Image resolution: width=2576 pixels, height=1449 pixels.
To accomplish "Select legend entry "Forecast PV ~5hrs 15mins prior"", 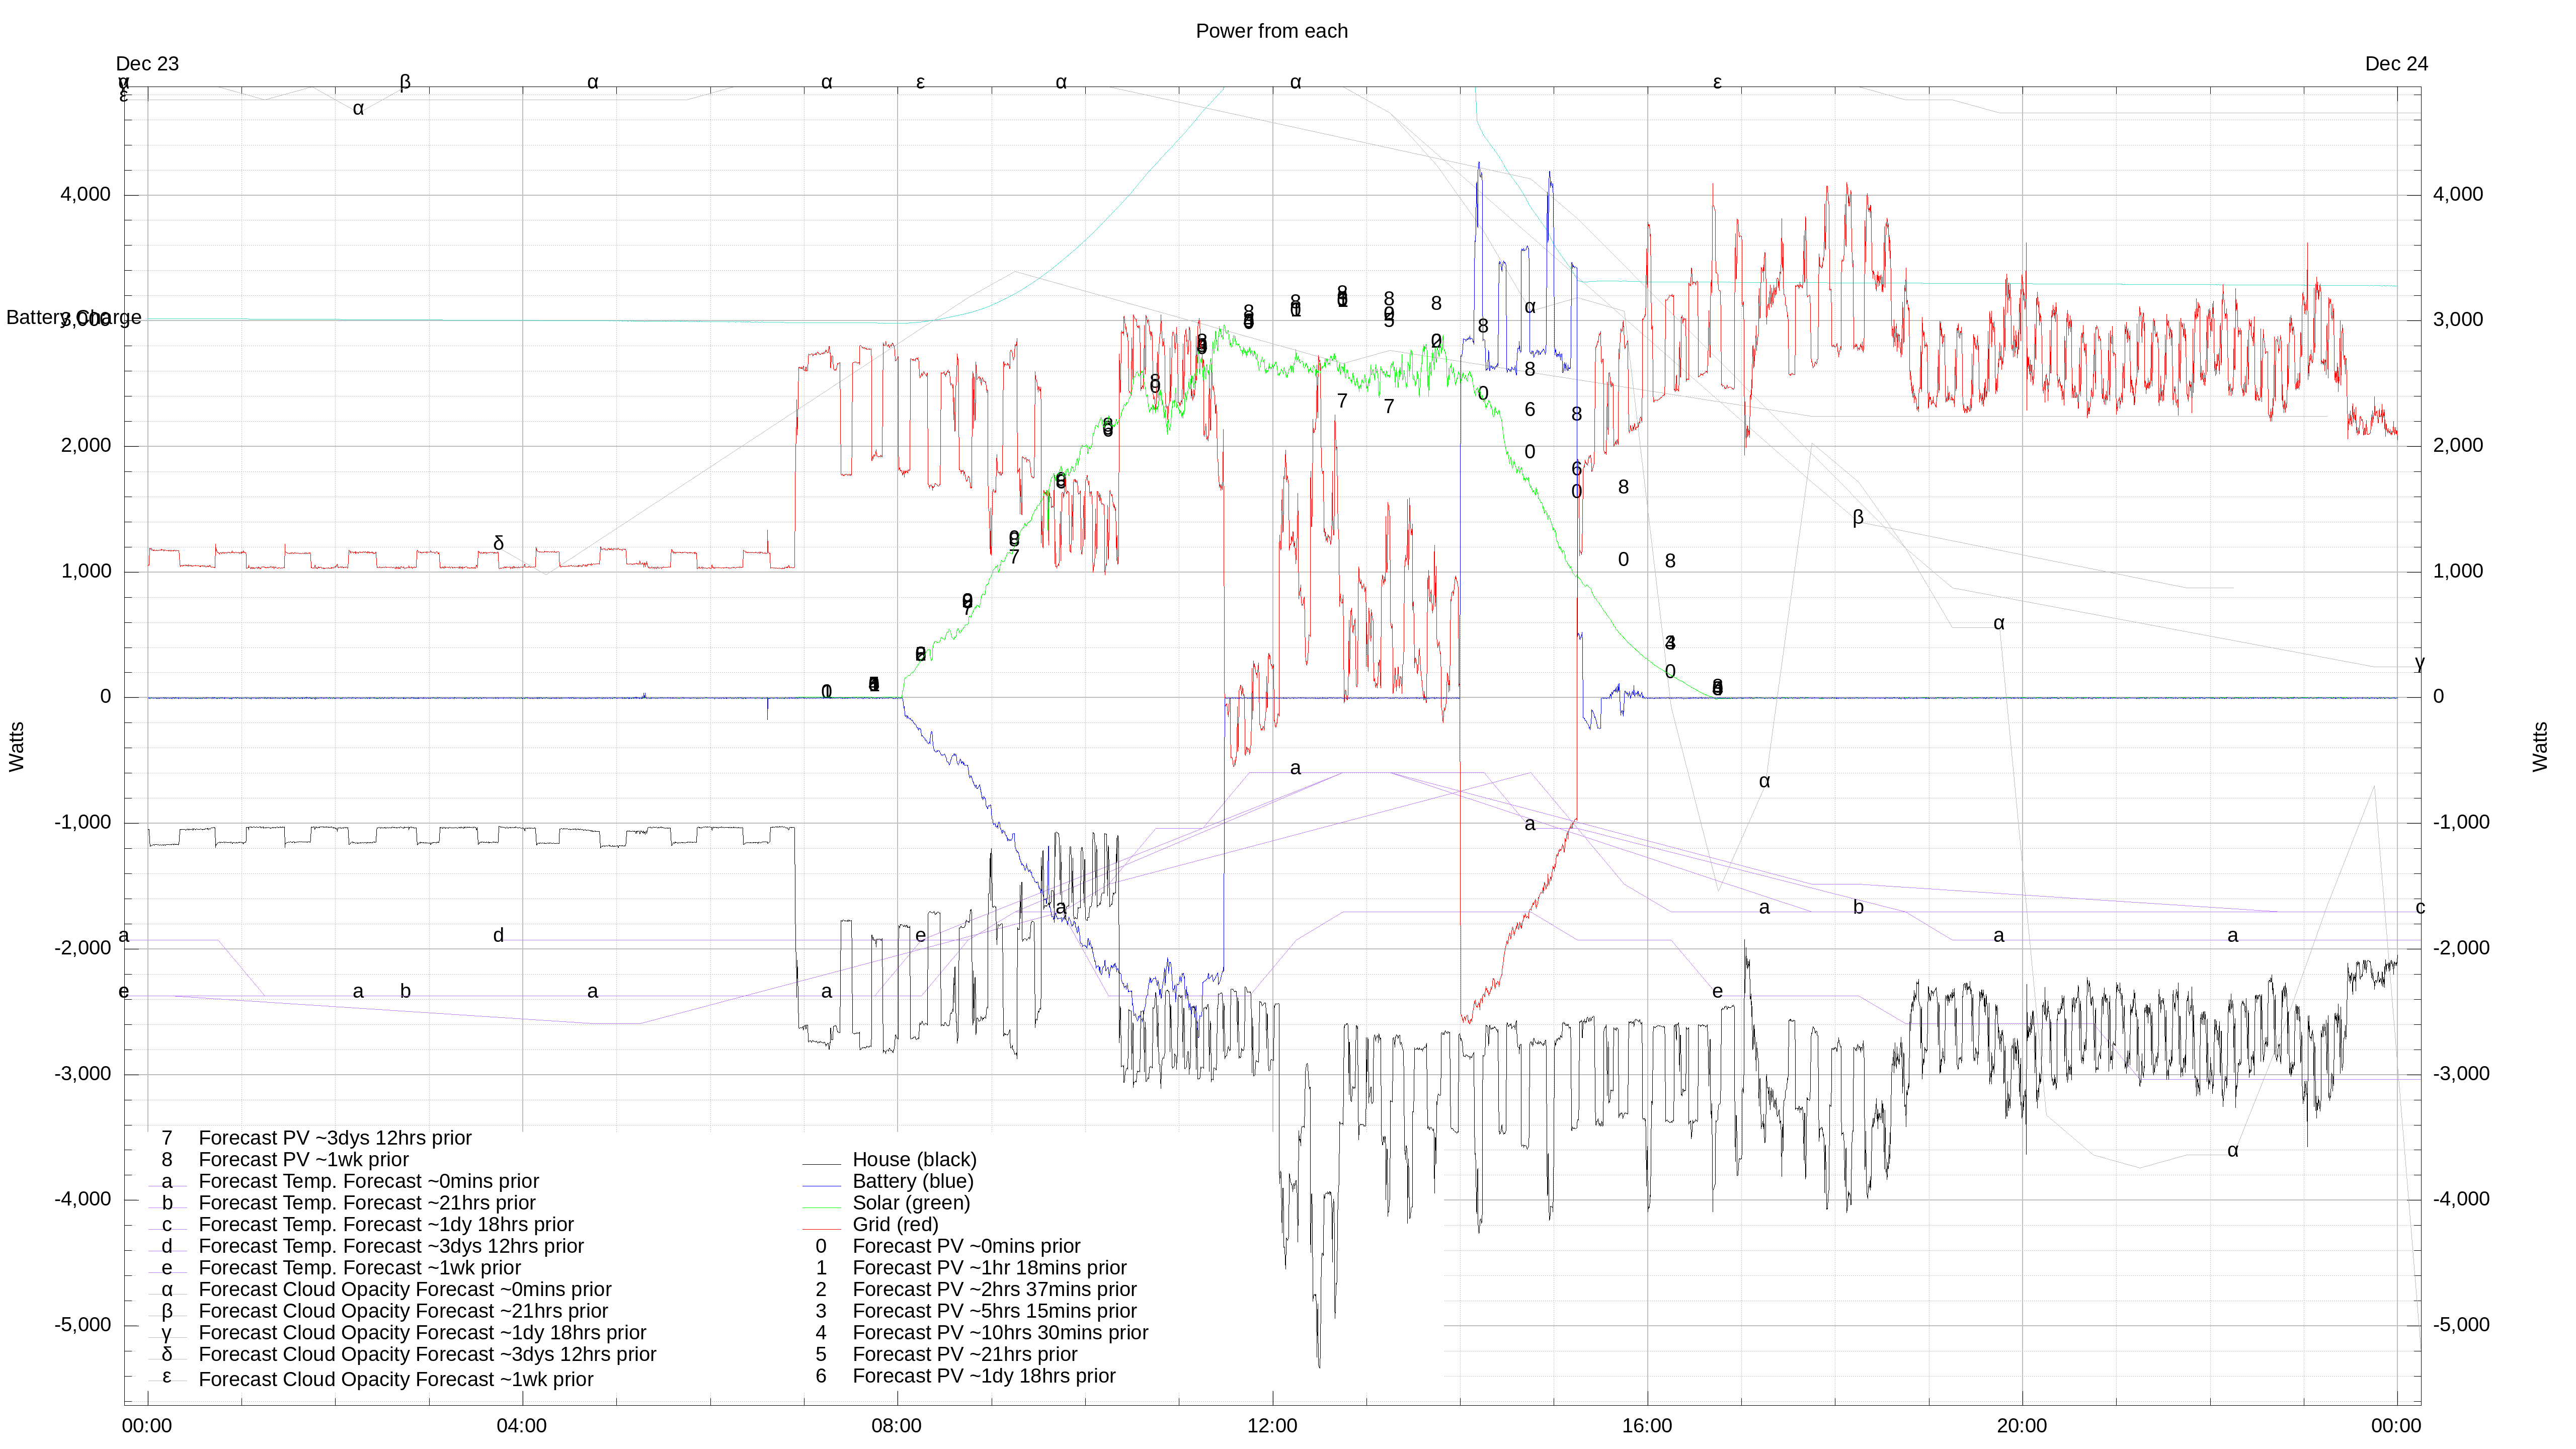I will [994, 1311].
